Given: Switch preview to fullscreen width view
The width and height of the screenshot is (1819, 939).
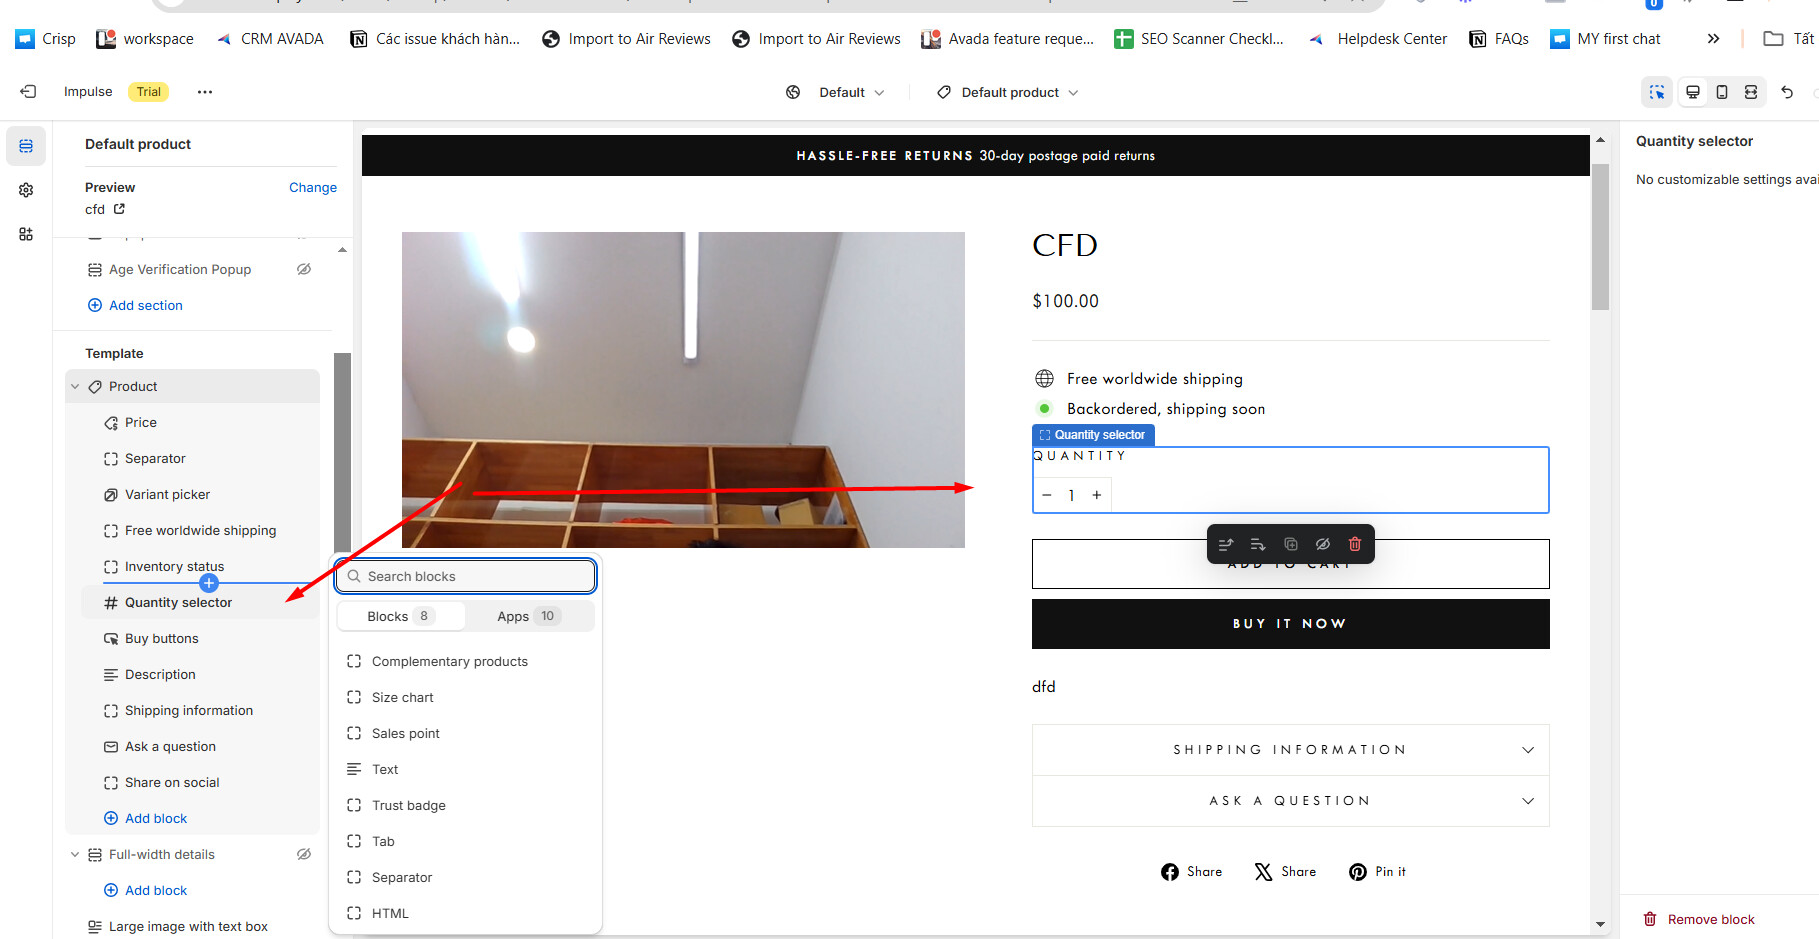Looking at the screenshot, I should pyautogui.click(x=1751, y=92).
